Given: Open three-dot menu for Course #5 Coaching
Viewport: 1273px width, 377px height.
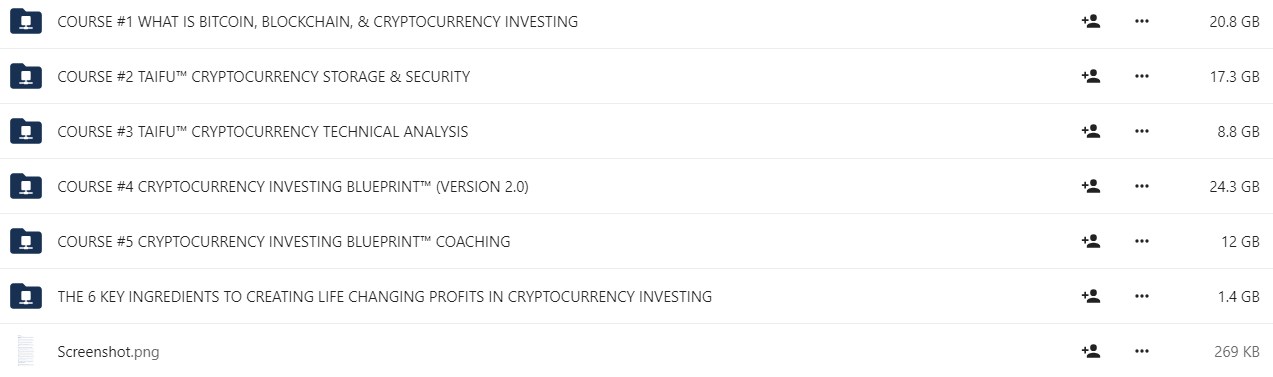Looking at the screenshot, I should [1142, 241].
